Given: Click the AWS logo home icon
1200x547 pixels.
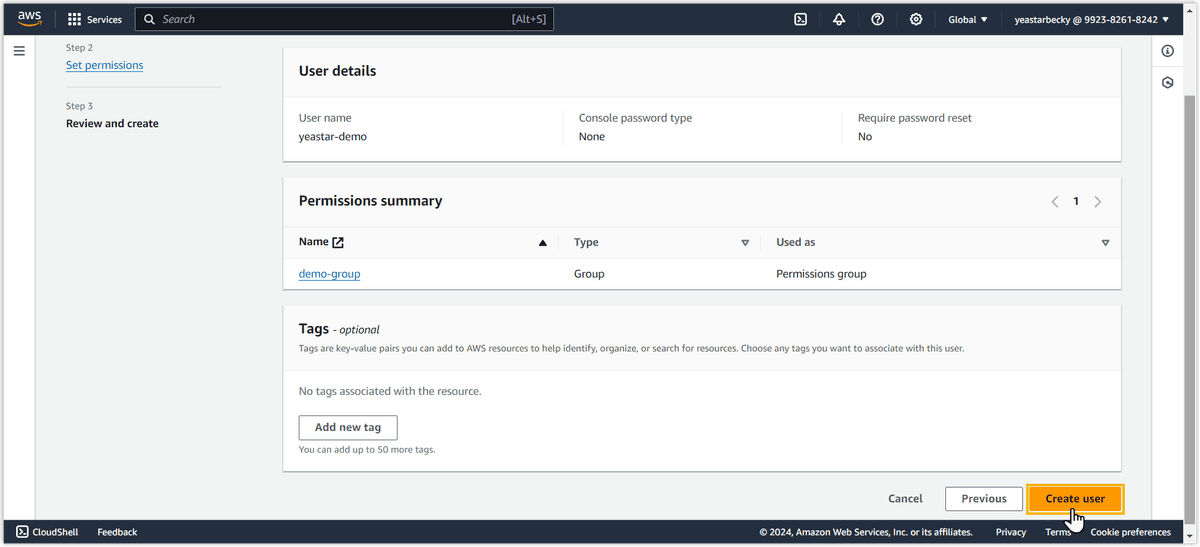Looking at the screenshot, I should (29, 19).
